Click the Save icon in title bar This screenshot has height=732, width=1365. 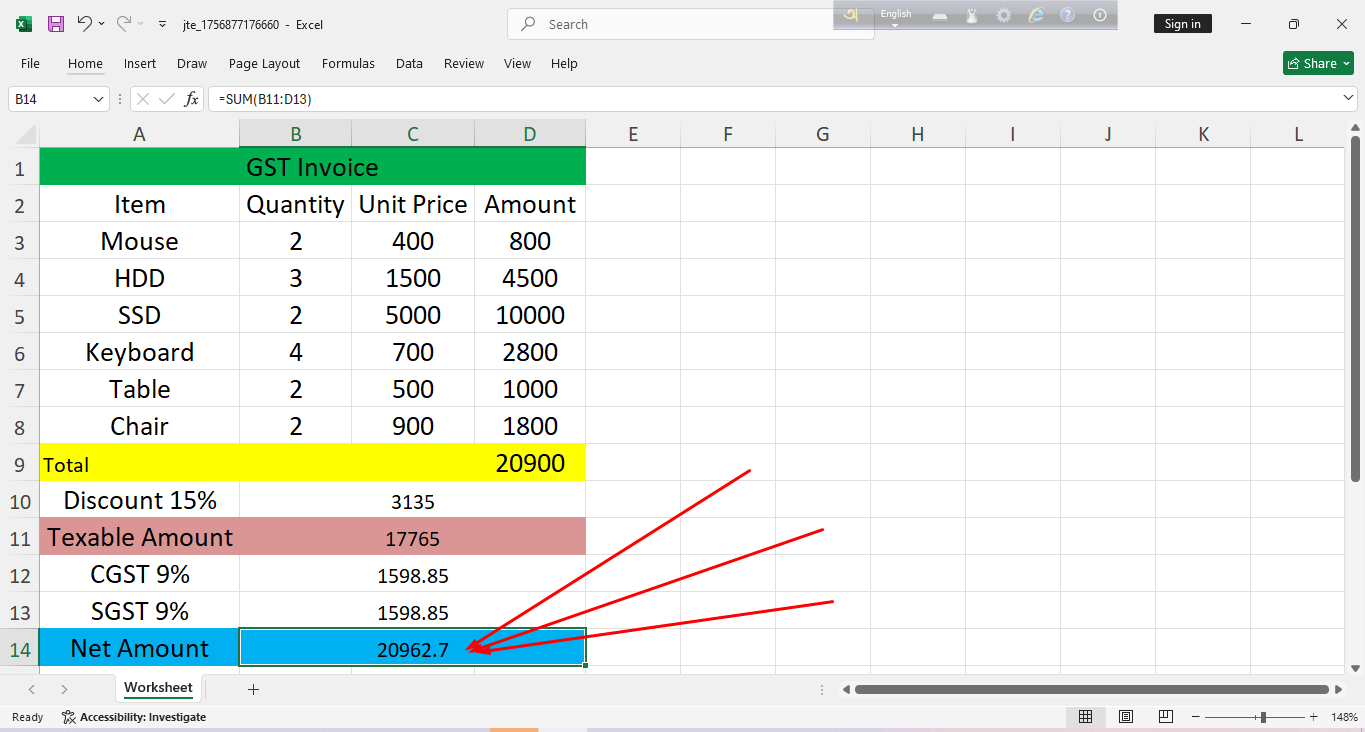56,24
